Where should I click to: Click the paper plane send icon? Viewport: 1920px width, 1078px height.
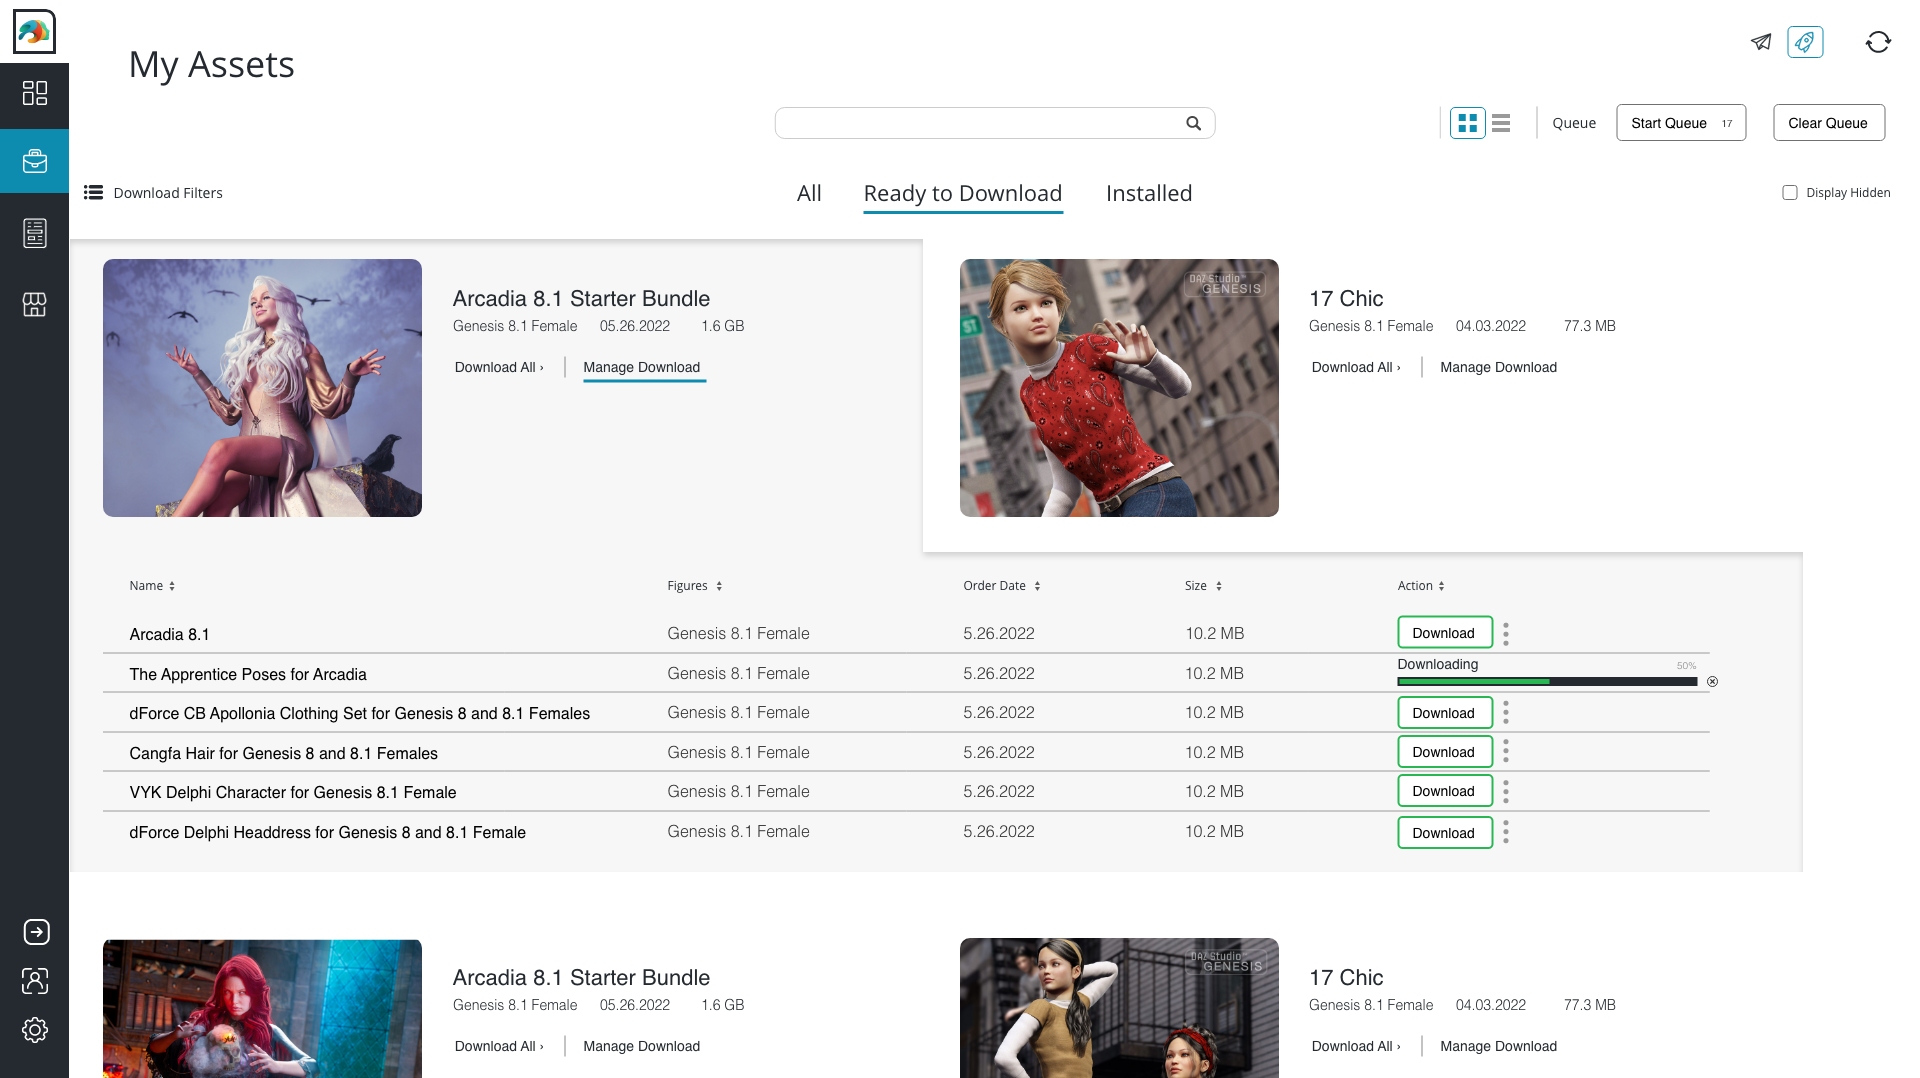(1761, 41)
